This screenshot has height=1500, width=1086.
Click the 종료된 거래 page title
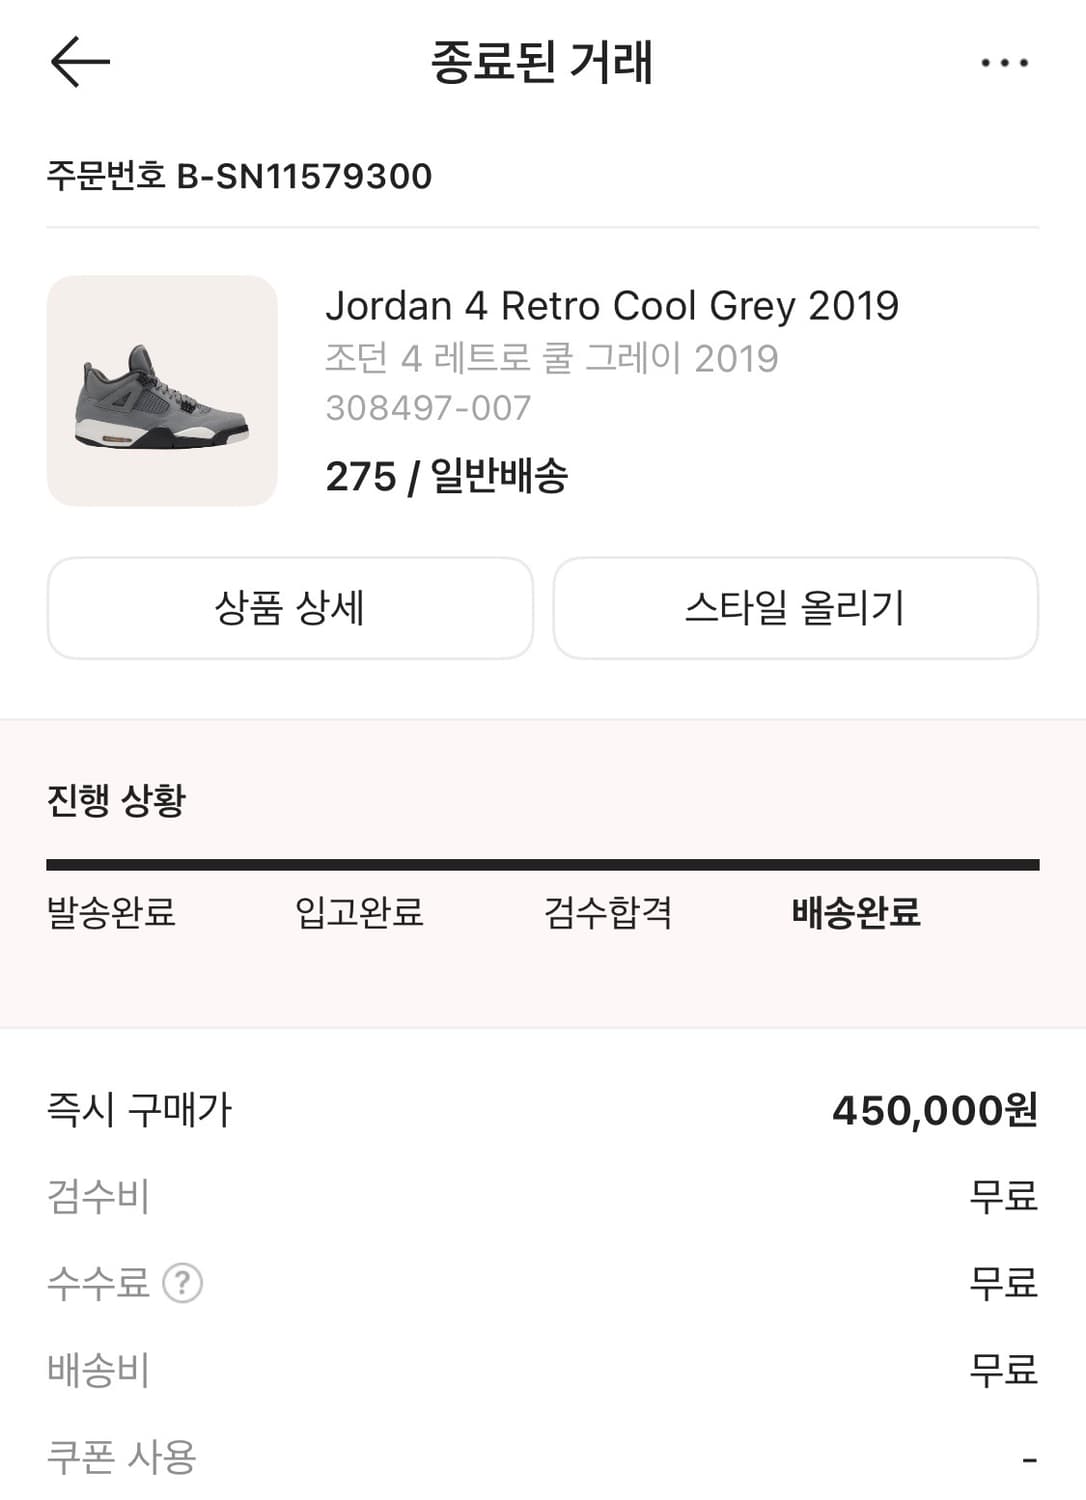pos(541,62)
